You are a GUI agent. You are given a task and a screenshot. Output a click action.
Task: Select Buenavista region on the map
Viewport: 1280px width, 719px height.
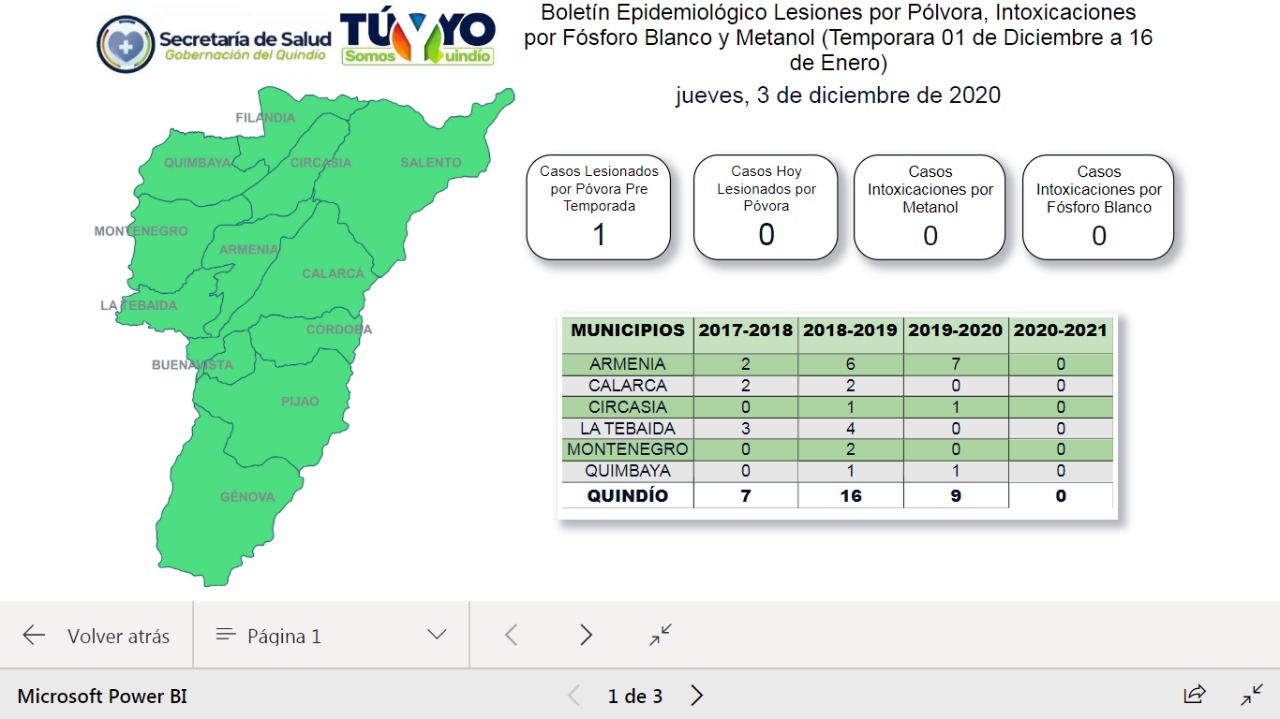[x=192, y=365]
